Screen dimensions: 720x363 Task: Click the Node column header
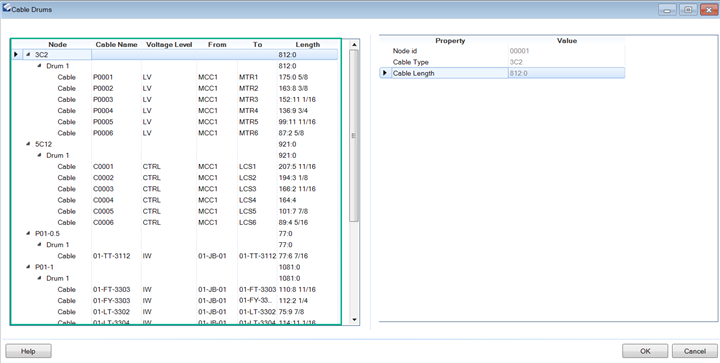[57, 45]
